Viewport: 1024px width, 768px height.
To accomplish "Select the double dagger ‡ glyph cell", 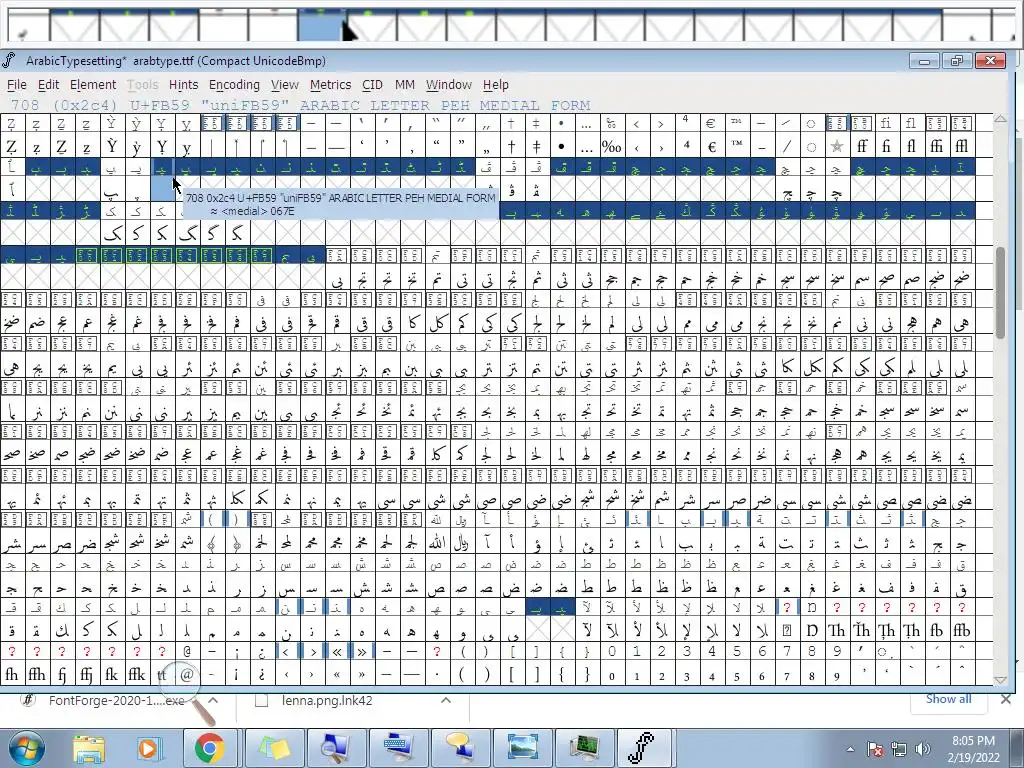I will (x=536, y=146).
